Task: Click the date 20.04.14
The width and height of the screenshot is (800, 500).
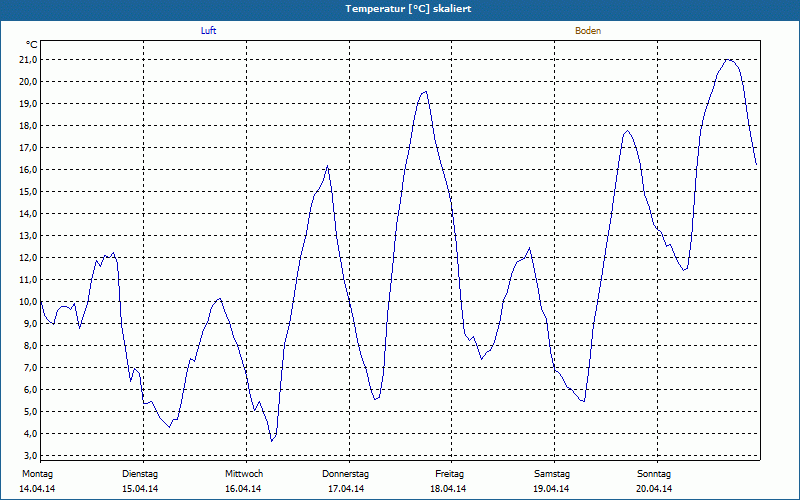Action: pos(654,489)
